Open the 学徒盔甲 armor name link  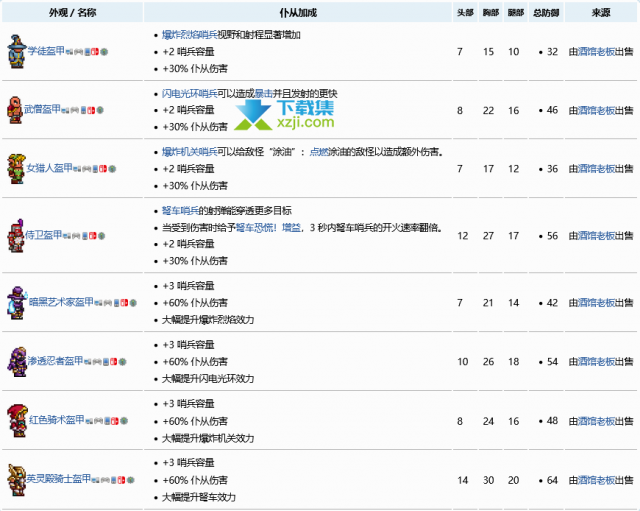pyautogui.click(x=46, y=50)
